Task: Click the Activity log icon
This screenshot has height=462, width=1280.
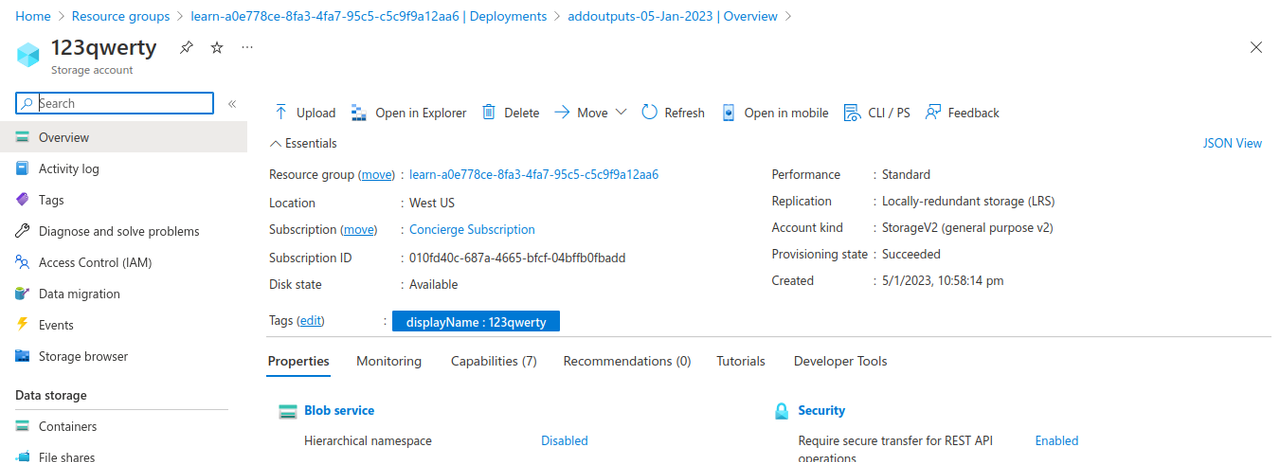Action: [23, 168]
